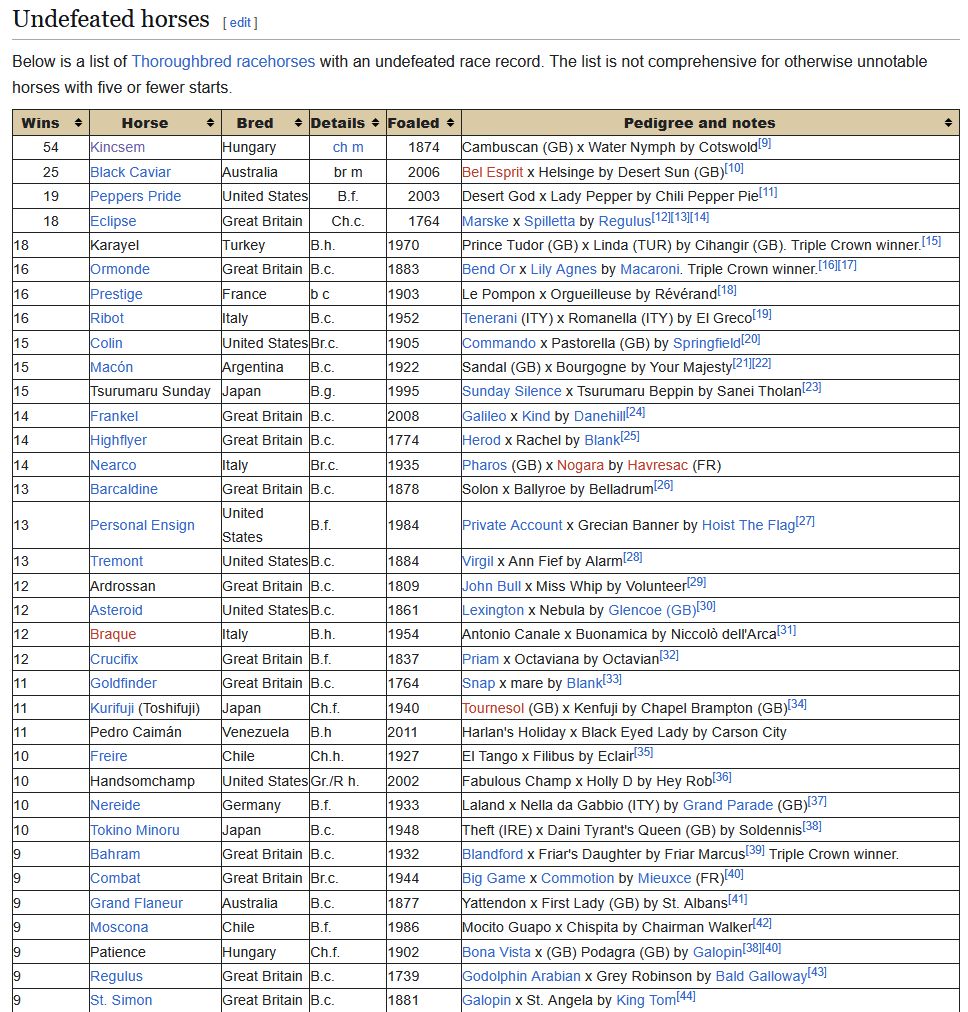Viewport: 968px width, 1012px height.
Task: Open the Springfield link
Action: point(707,343)
